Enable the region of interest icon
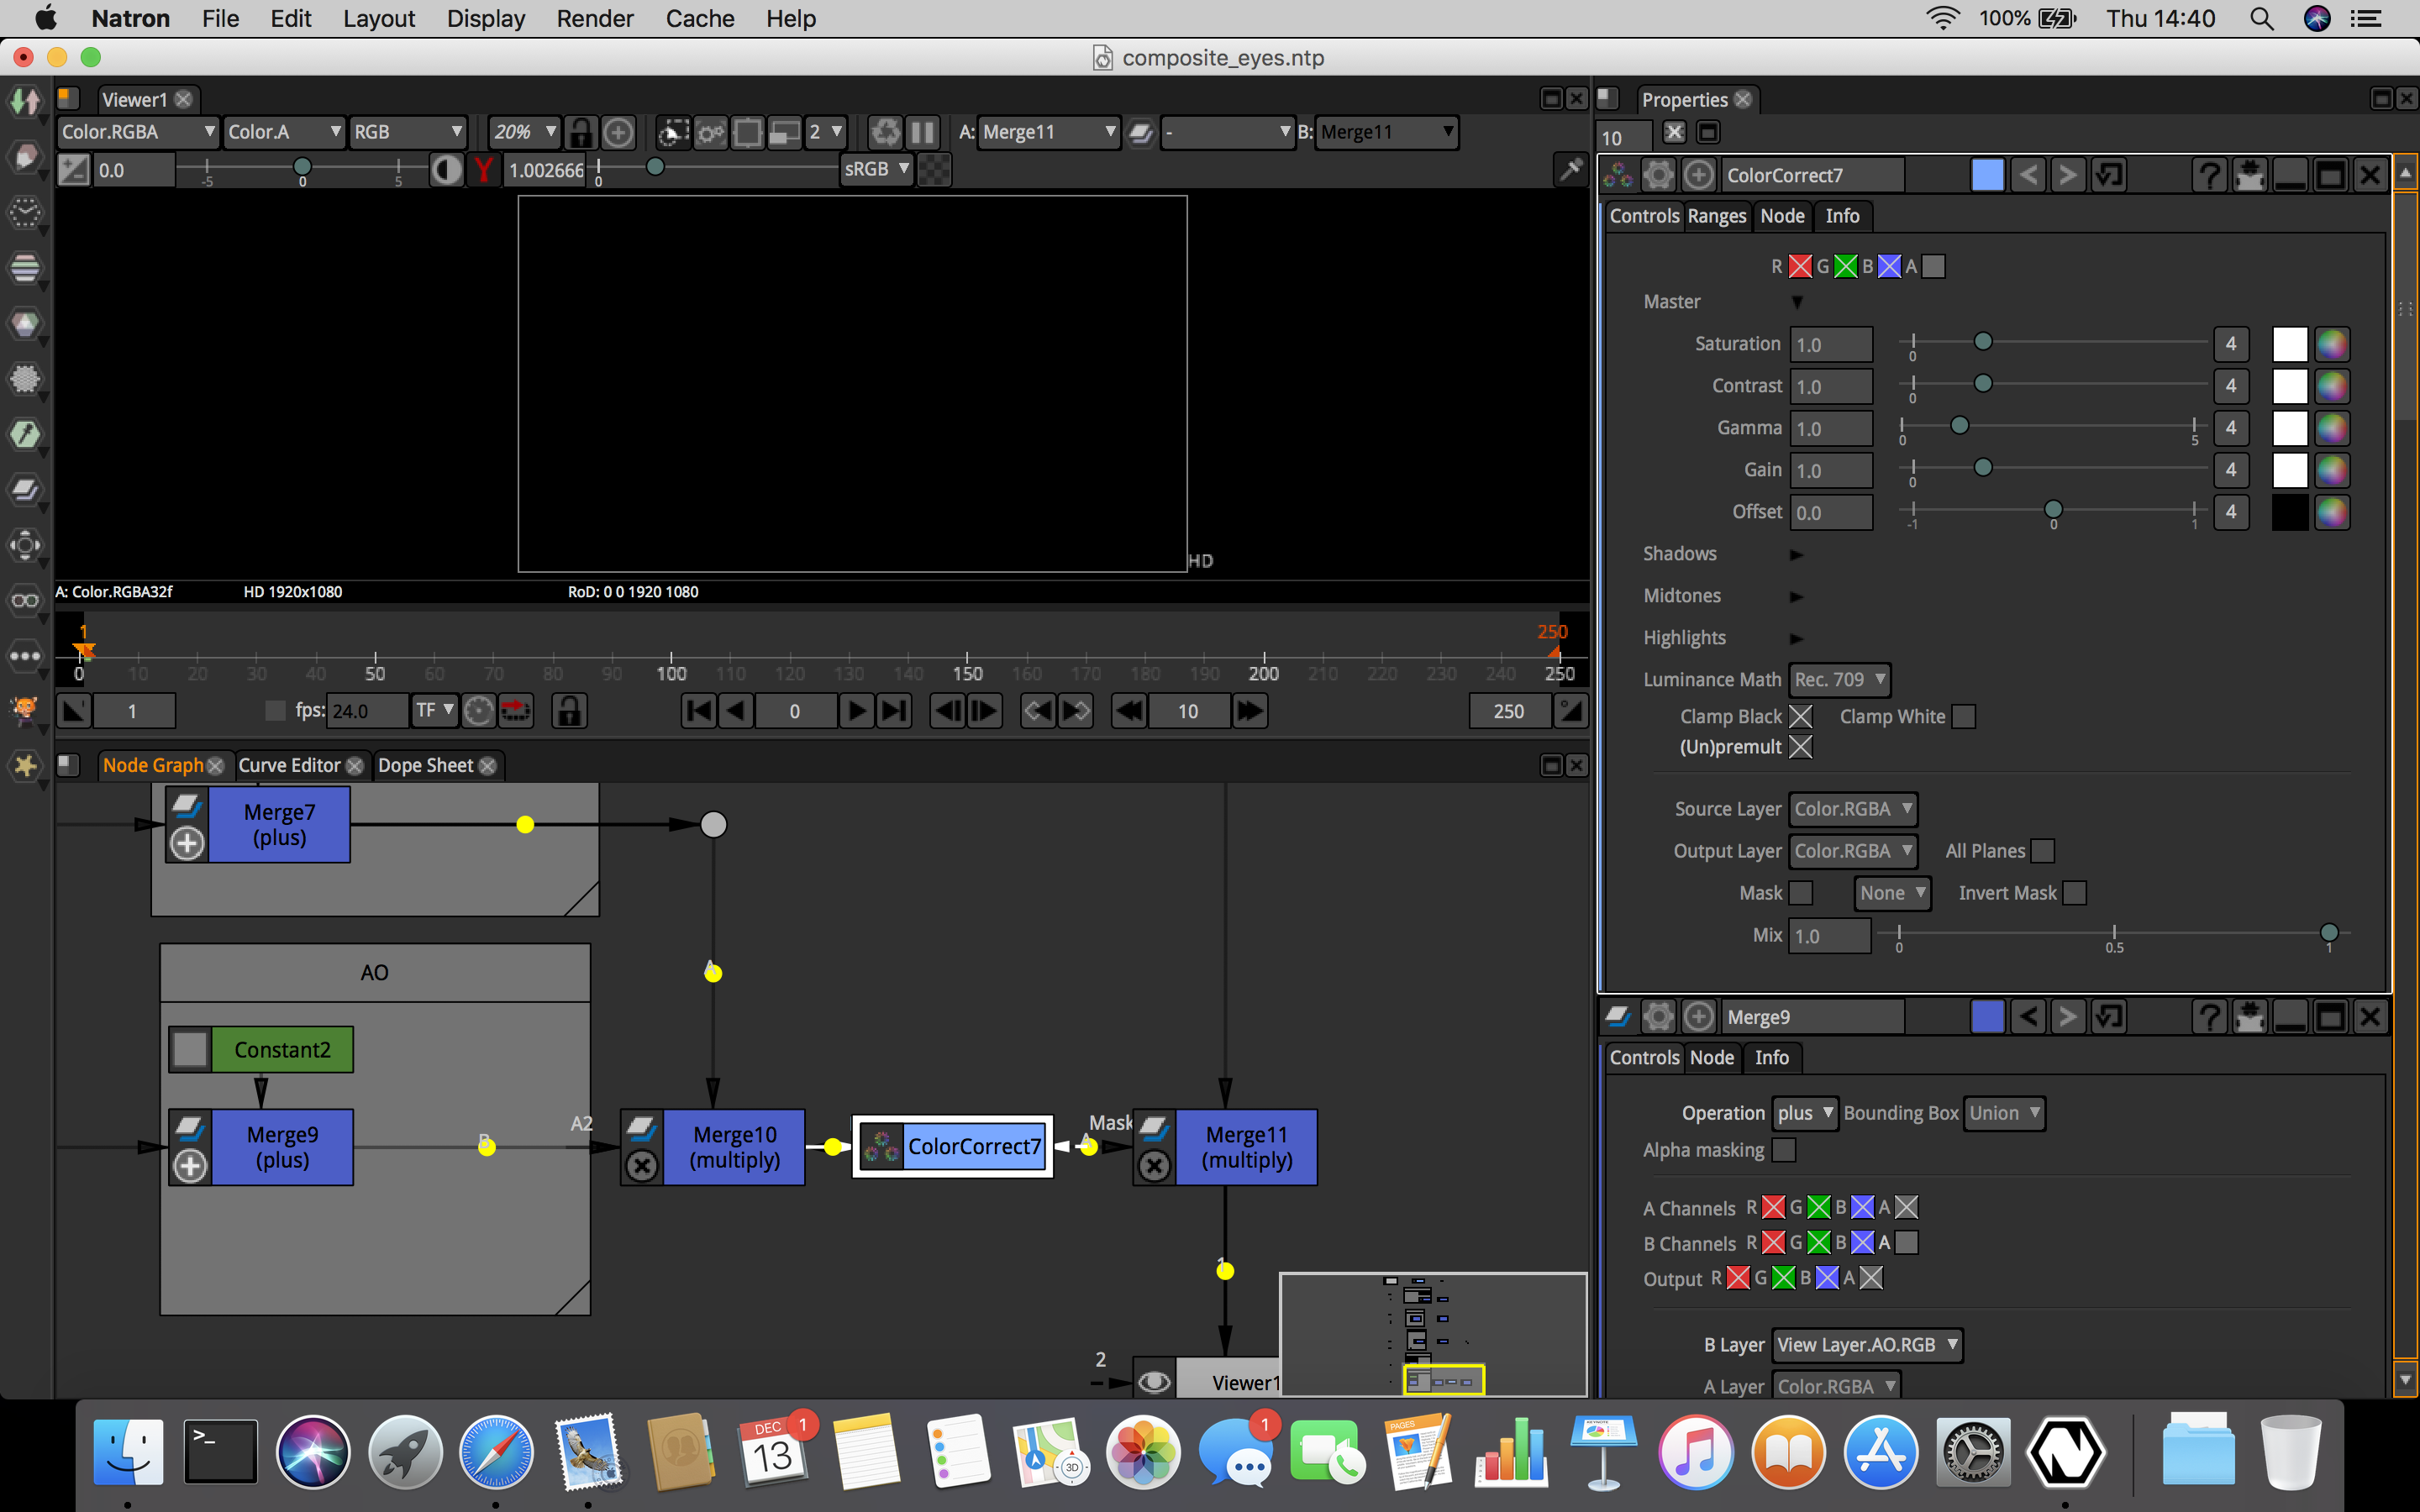The image size is (2420, 1512). 748,132
